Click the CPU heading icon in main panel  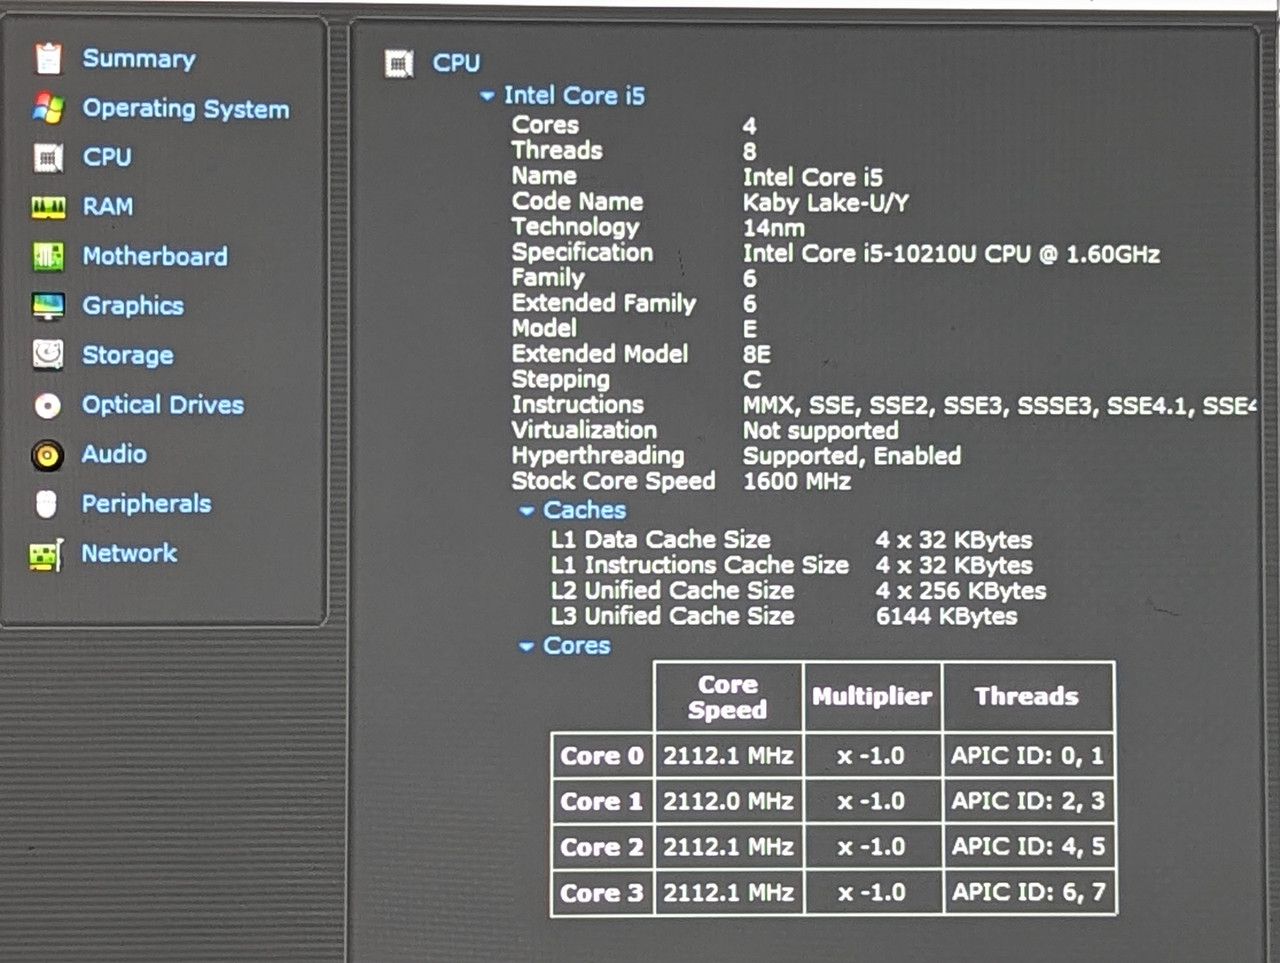(399, 64)
